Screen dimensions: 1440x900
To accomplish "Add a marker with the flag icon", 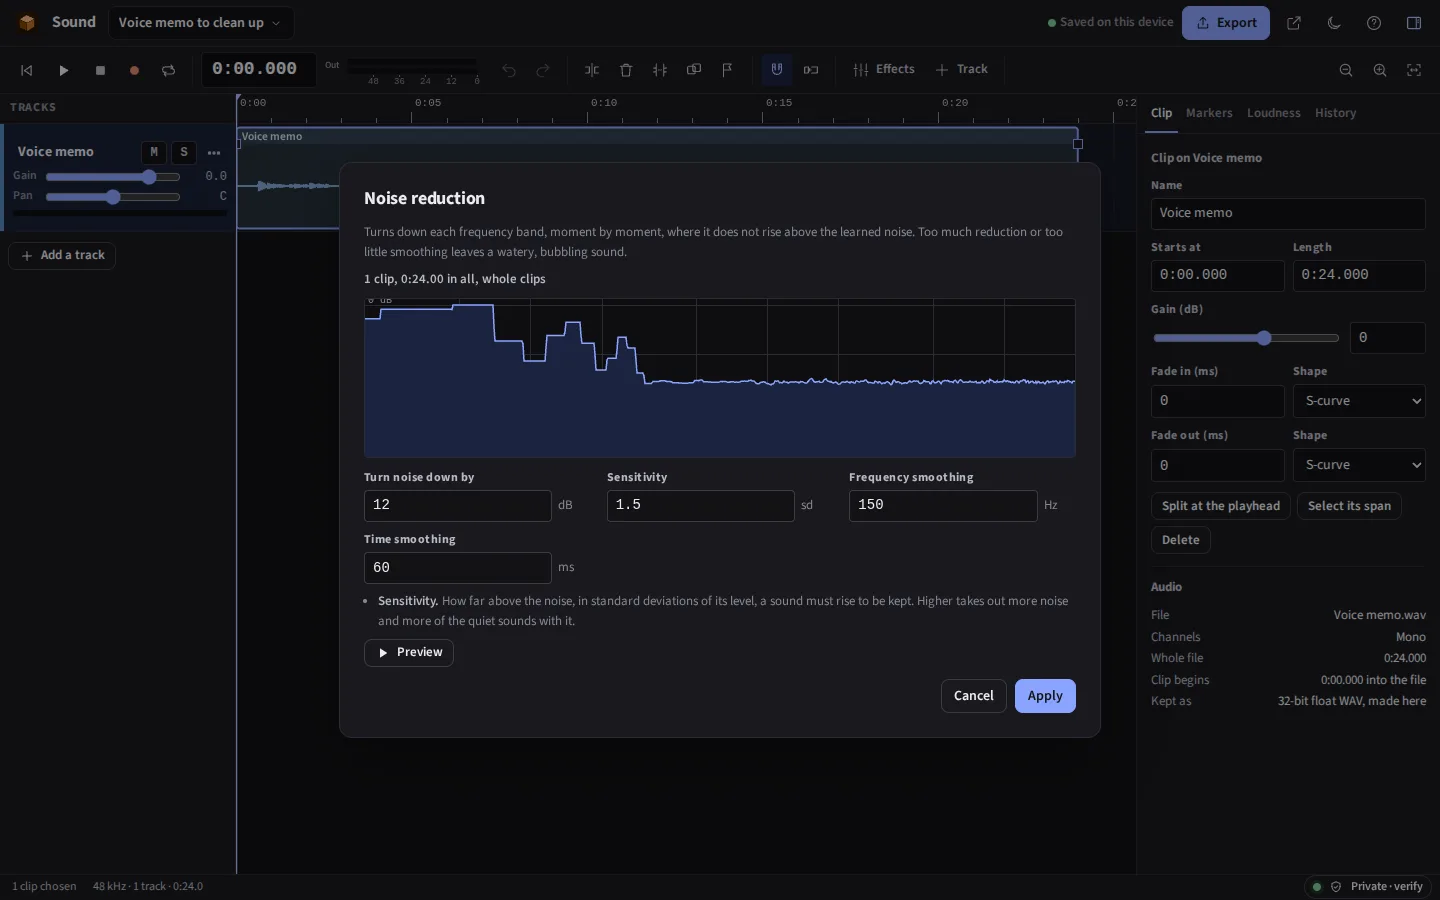I will click(x=728, y=70).
